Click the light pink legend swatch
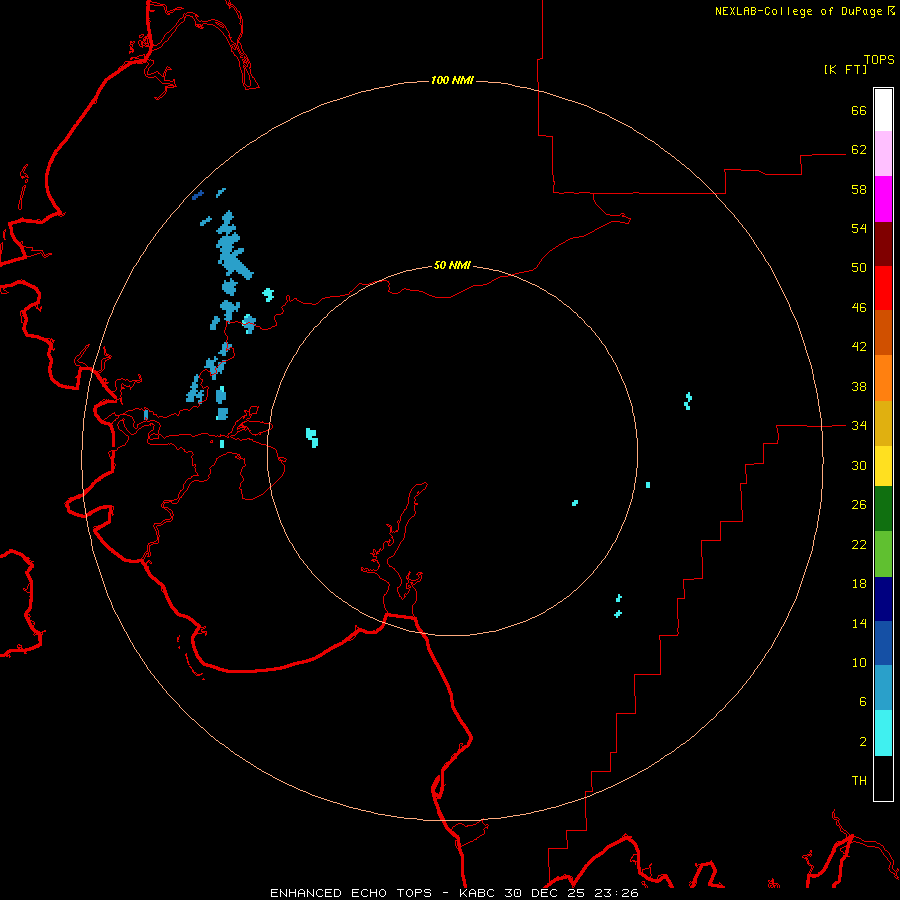The width and height of the screenshot is (900, 900). [883, 154]
